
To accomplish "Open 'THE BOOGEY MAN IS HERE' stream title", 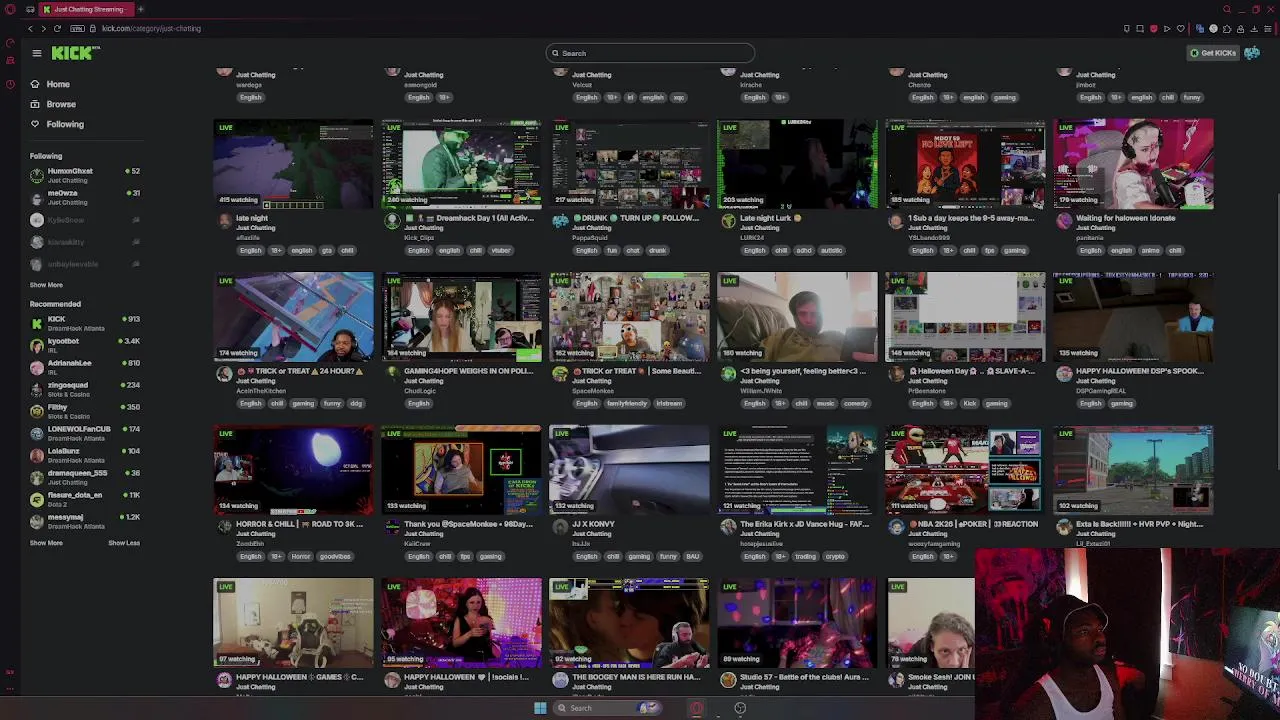I will [x=636, y=677].
